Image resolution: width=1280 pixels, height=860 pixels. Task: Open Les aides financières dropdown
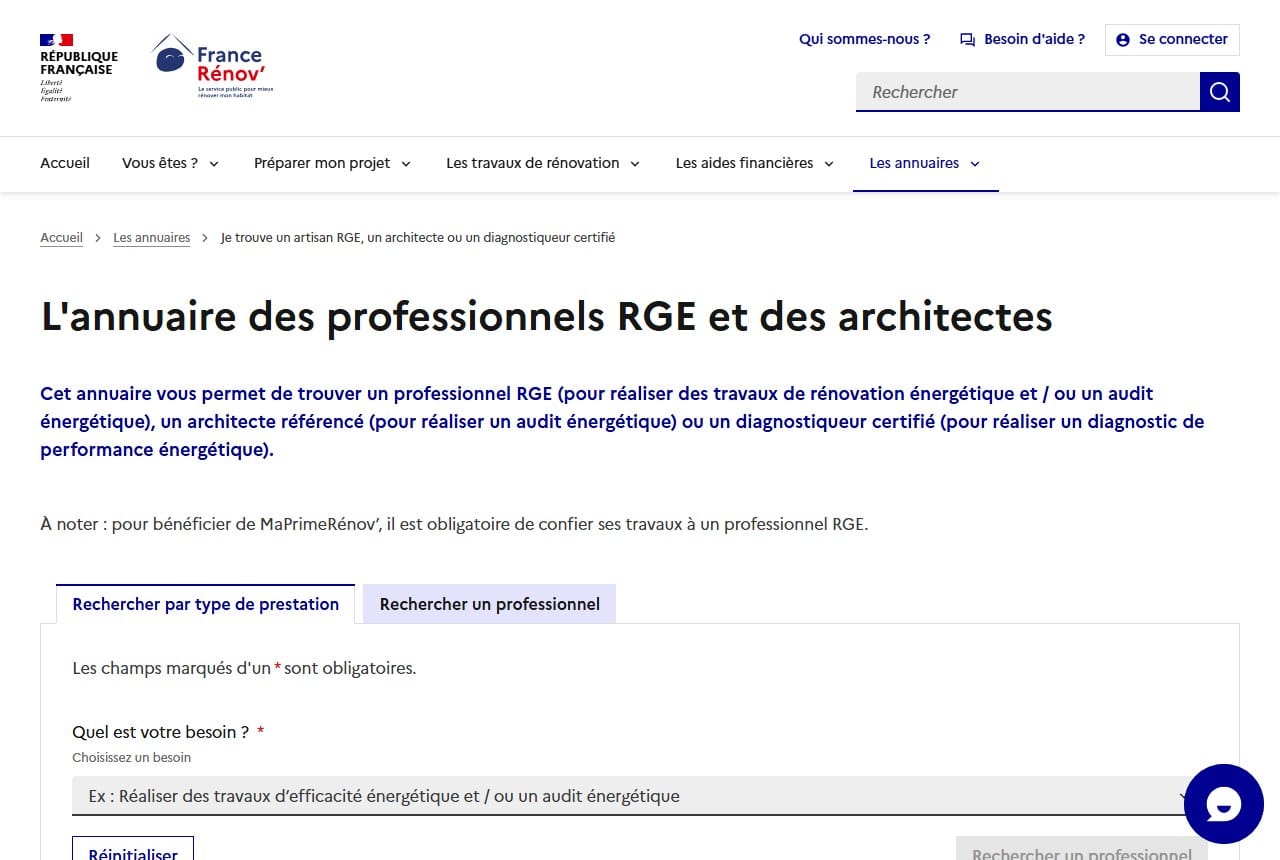[755, 163]
